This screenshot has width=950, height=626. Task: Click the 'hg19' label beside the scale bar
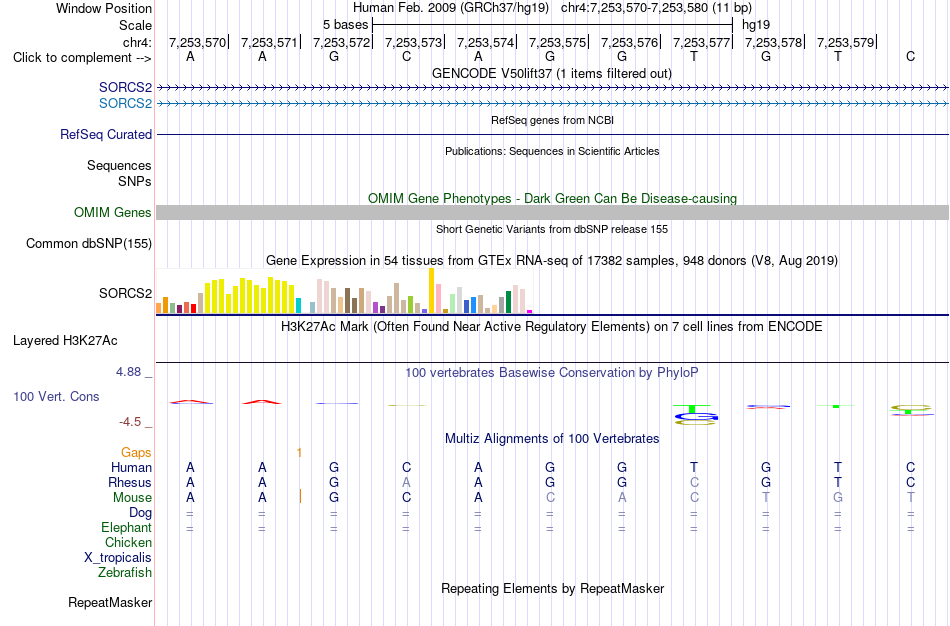point(756,25)
